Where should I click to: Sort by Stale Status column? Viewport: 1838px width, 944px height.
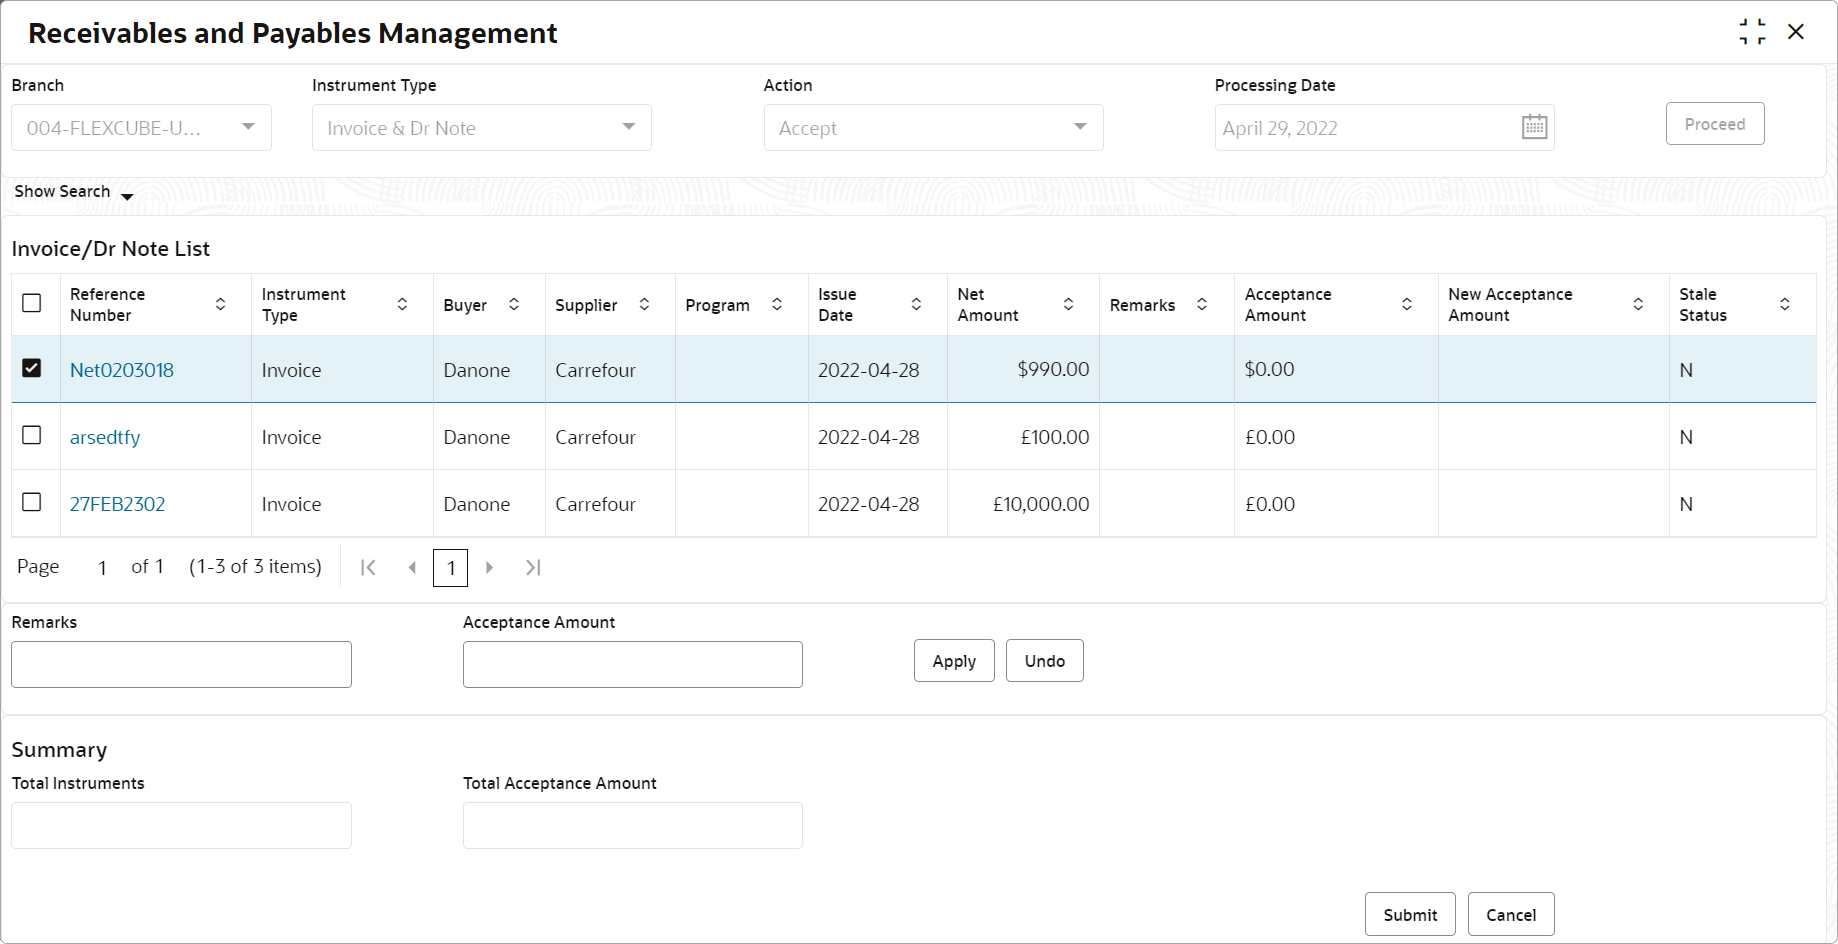(x=1784, y=304)
